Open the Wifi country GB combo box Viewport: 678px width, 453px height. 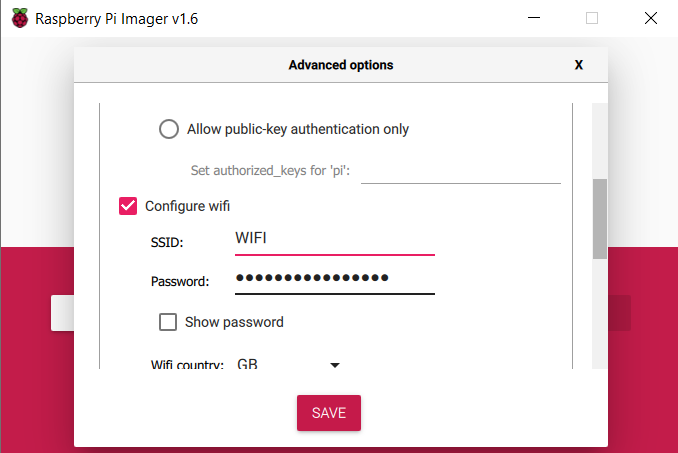coord(288,364)
